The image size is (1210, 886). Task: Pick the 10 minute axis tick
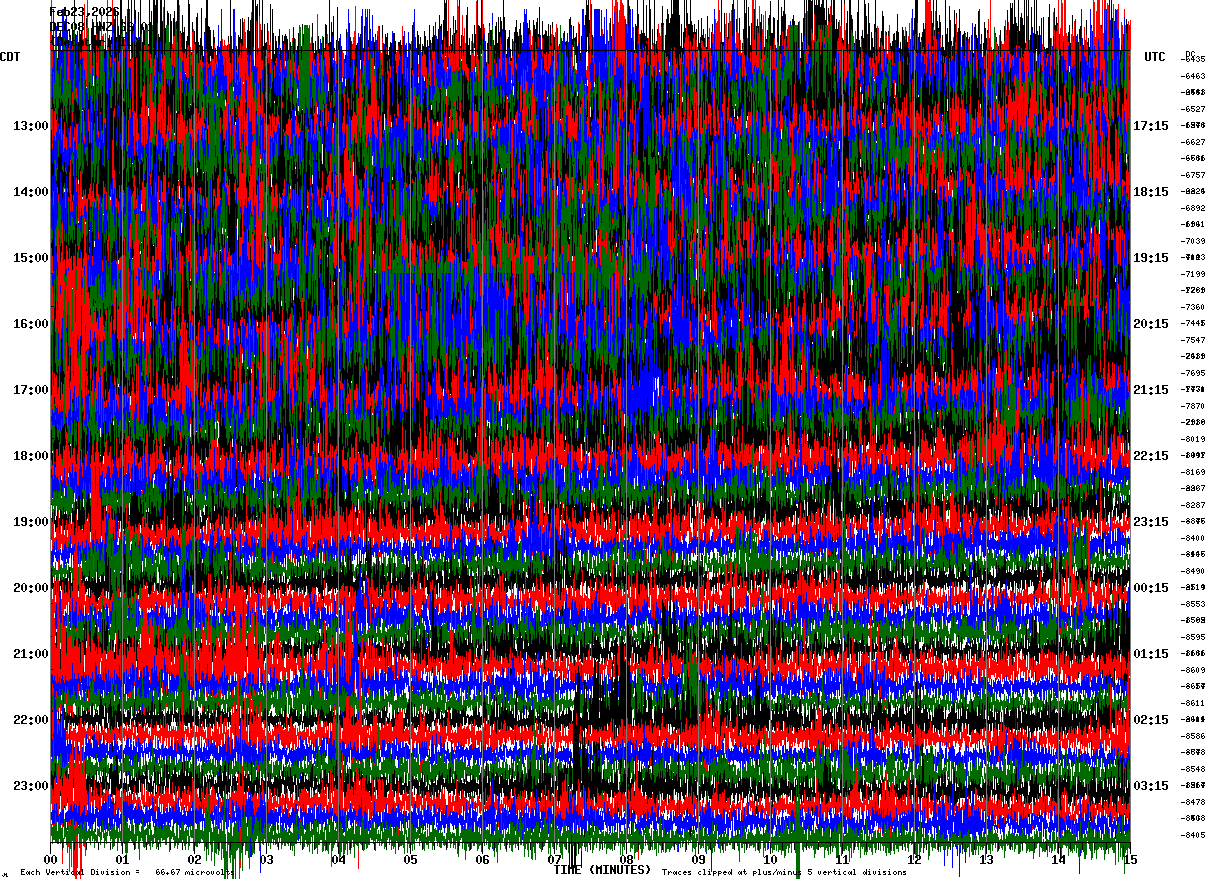click(x=771, y=860)
